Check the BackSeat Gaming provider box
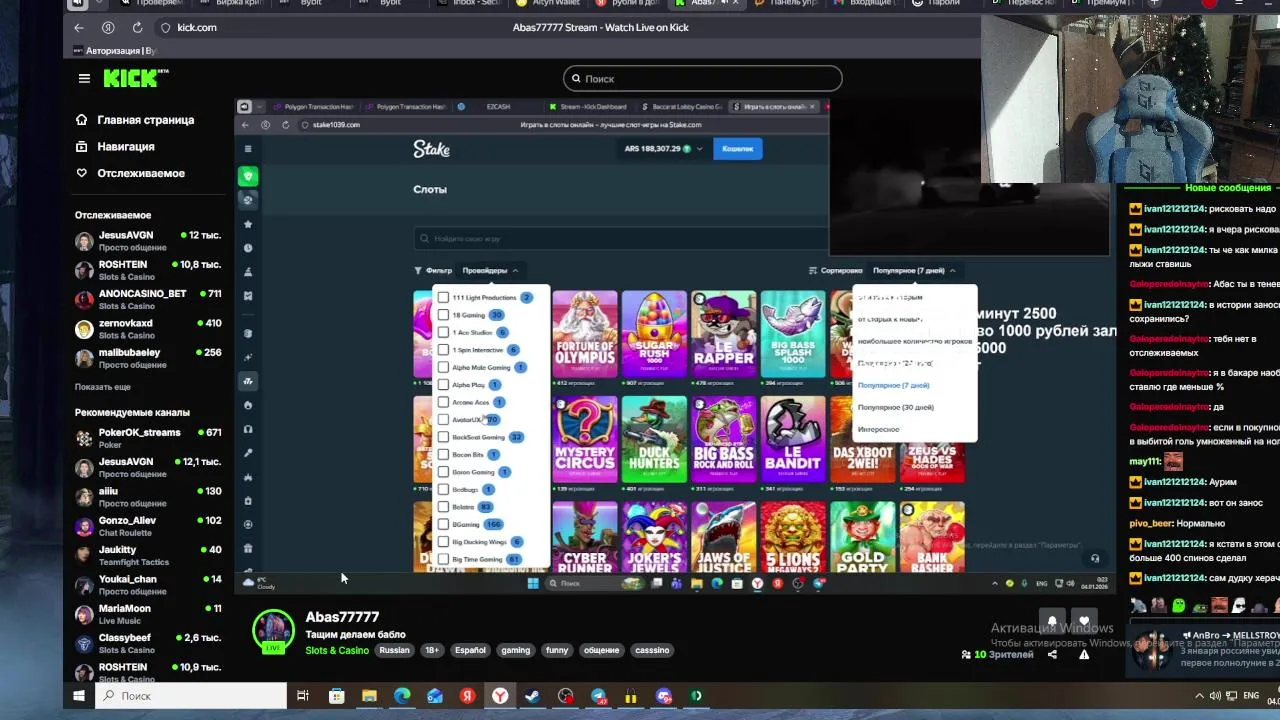1280x720 pixels. click(443, 437)
